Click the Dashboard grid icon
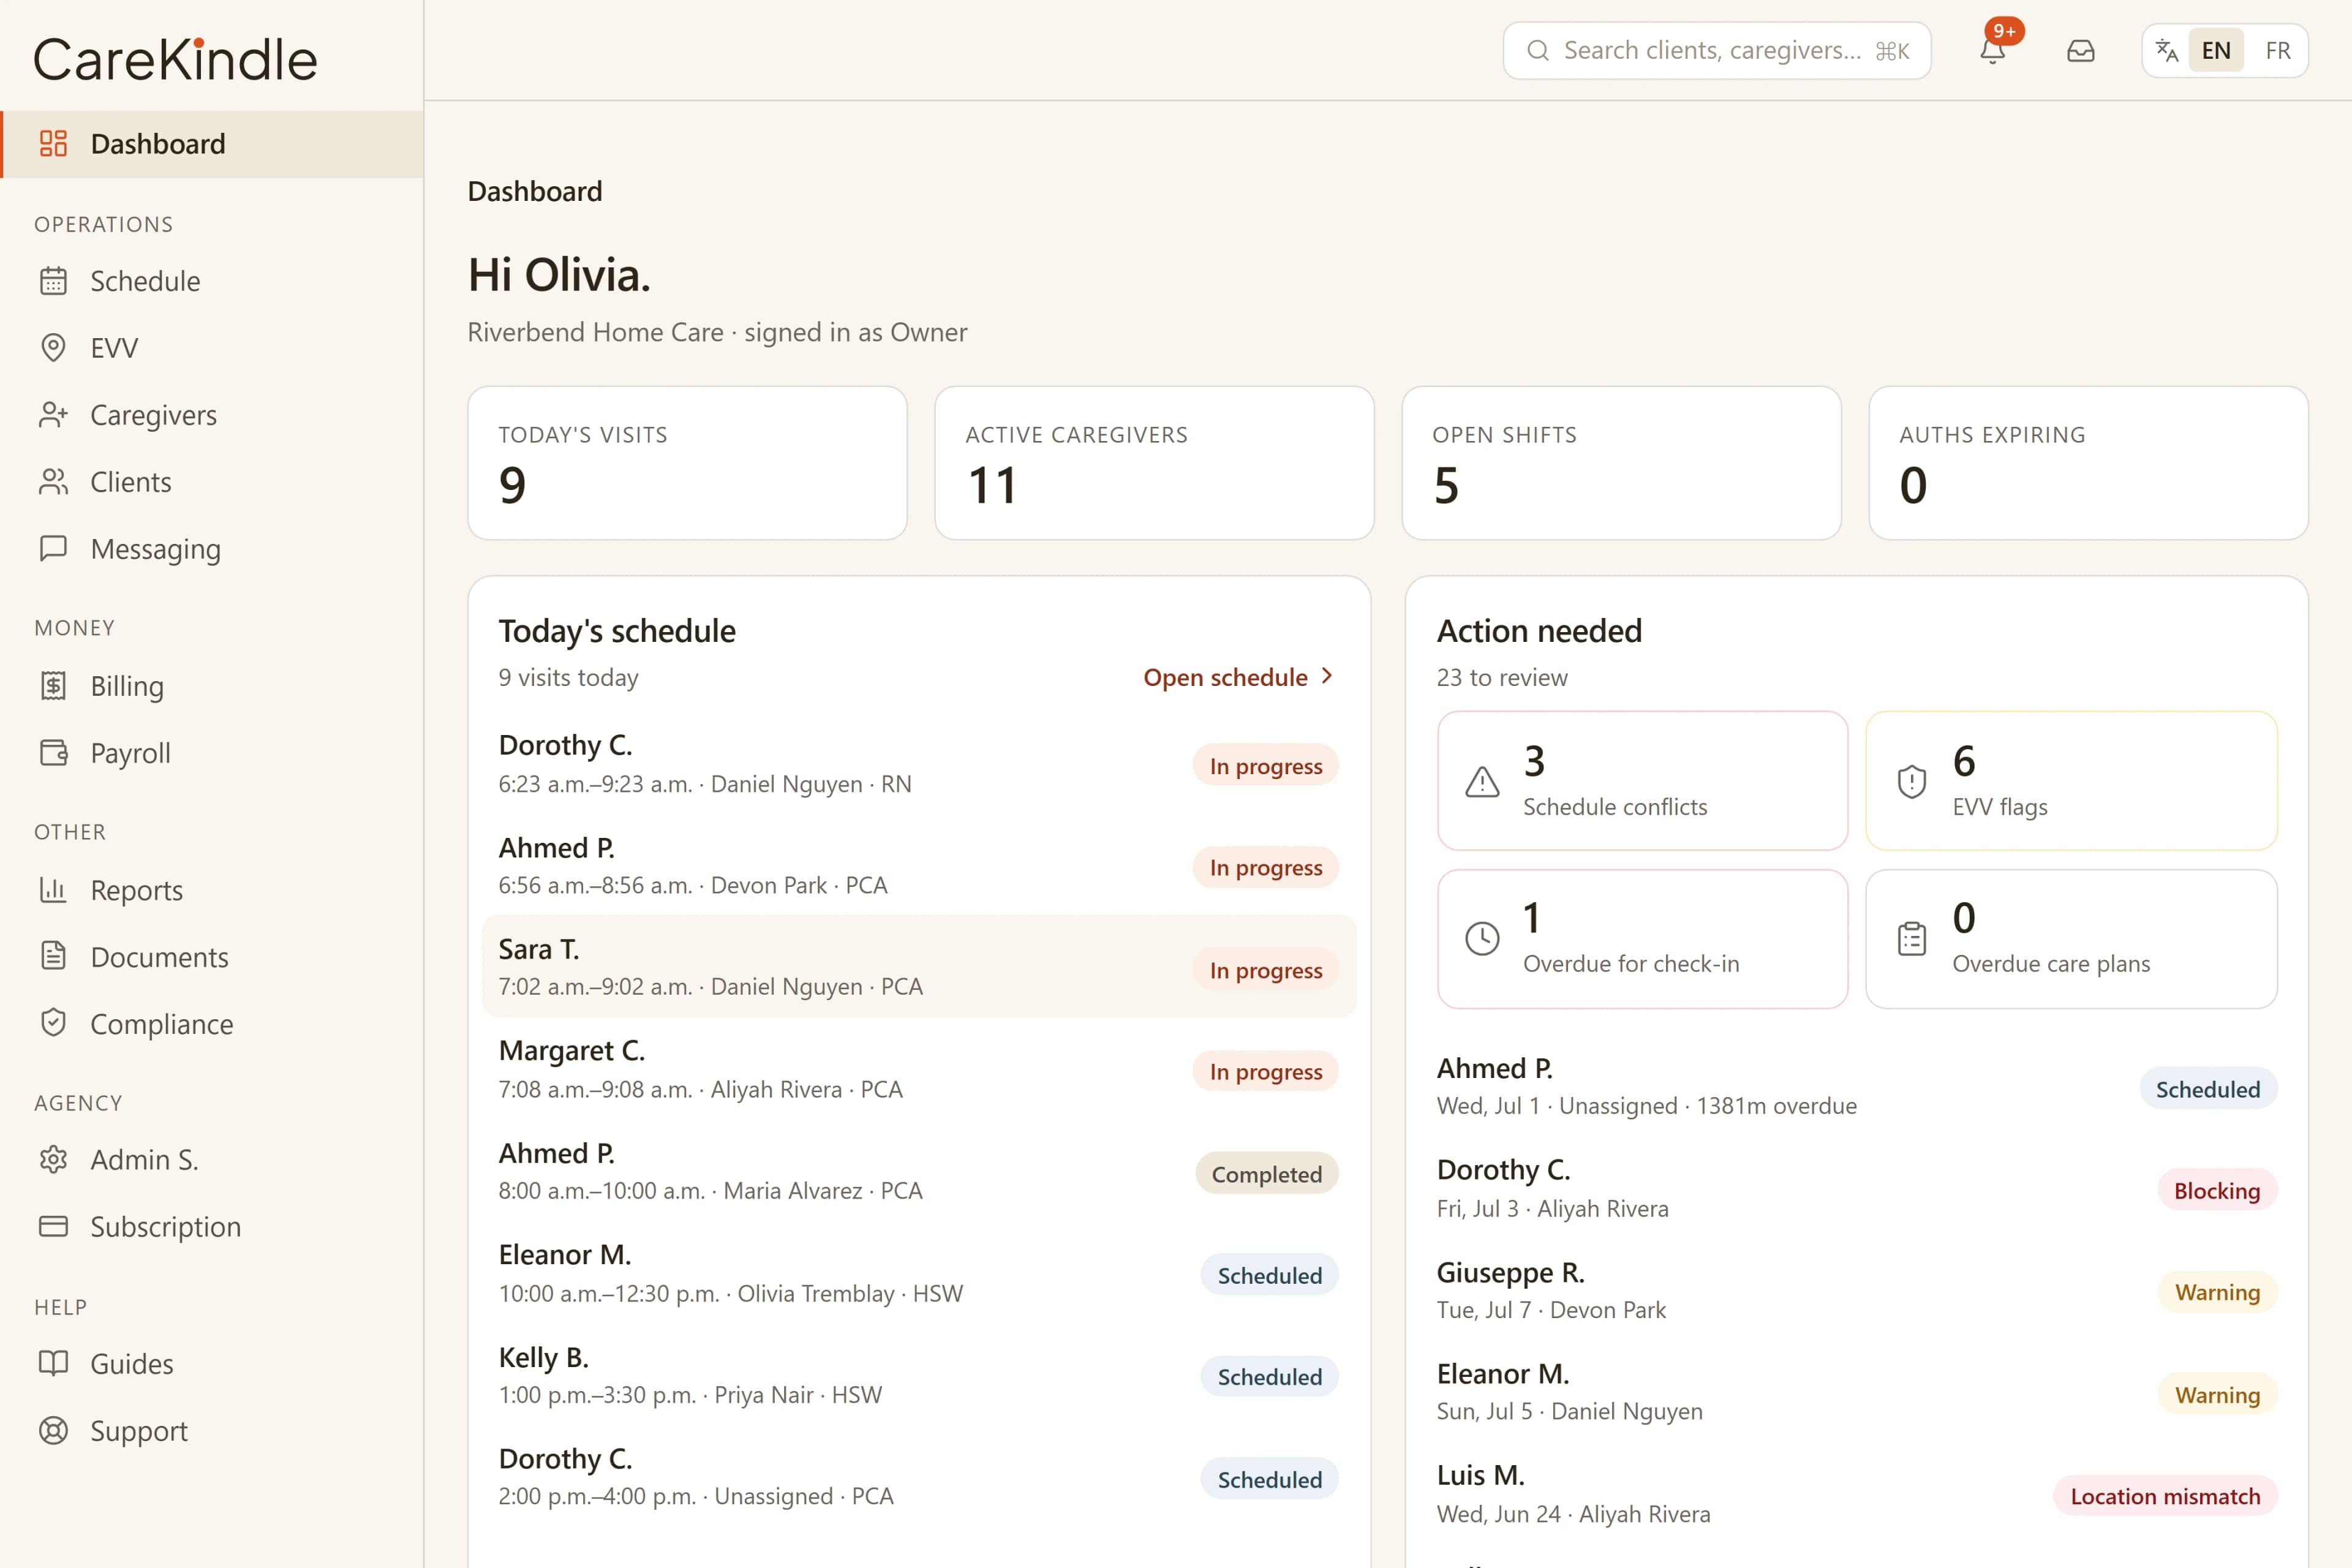 [53, 144]
